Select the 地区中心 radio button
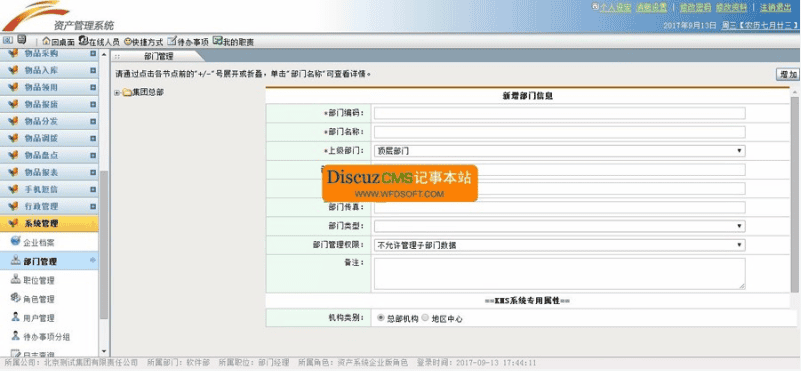801x371 pixels. [425, 318]
